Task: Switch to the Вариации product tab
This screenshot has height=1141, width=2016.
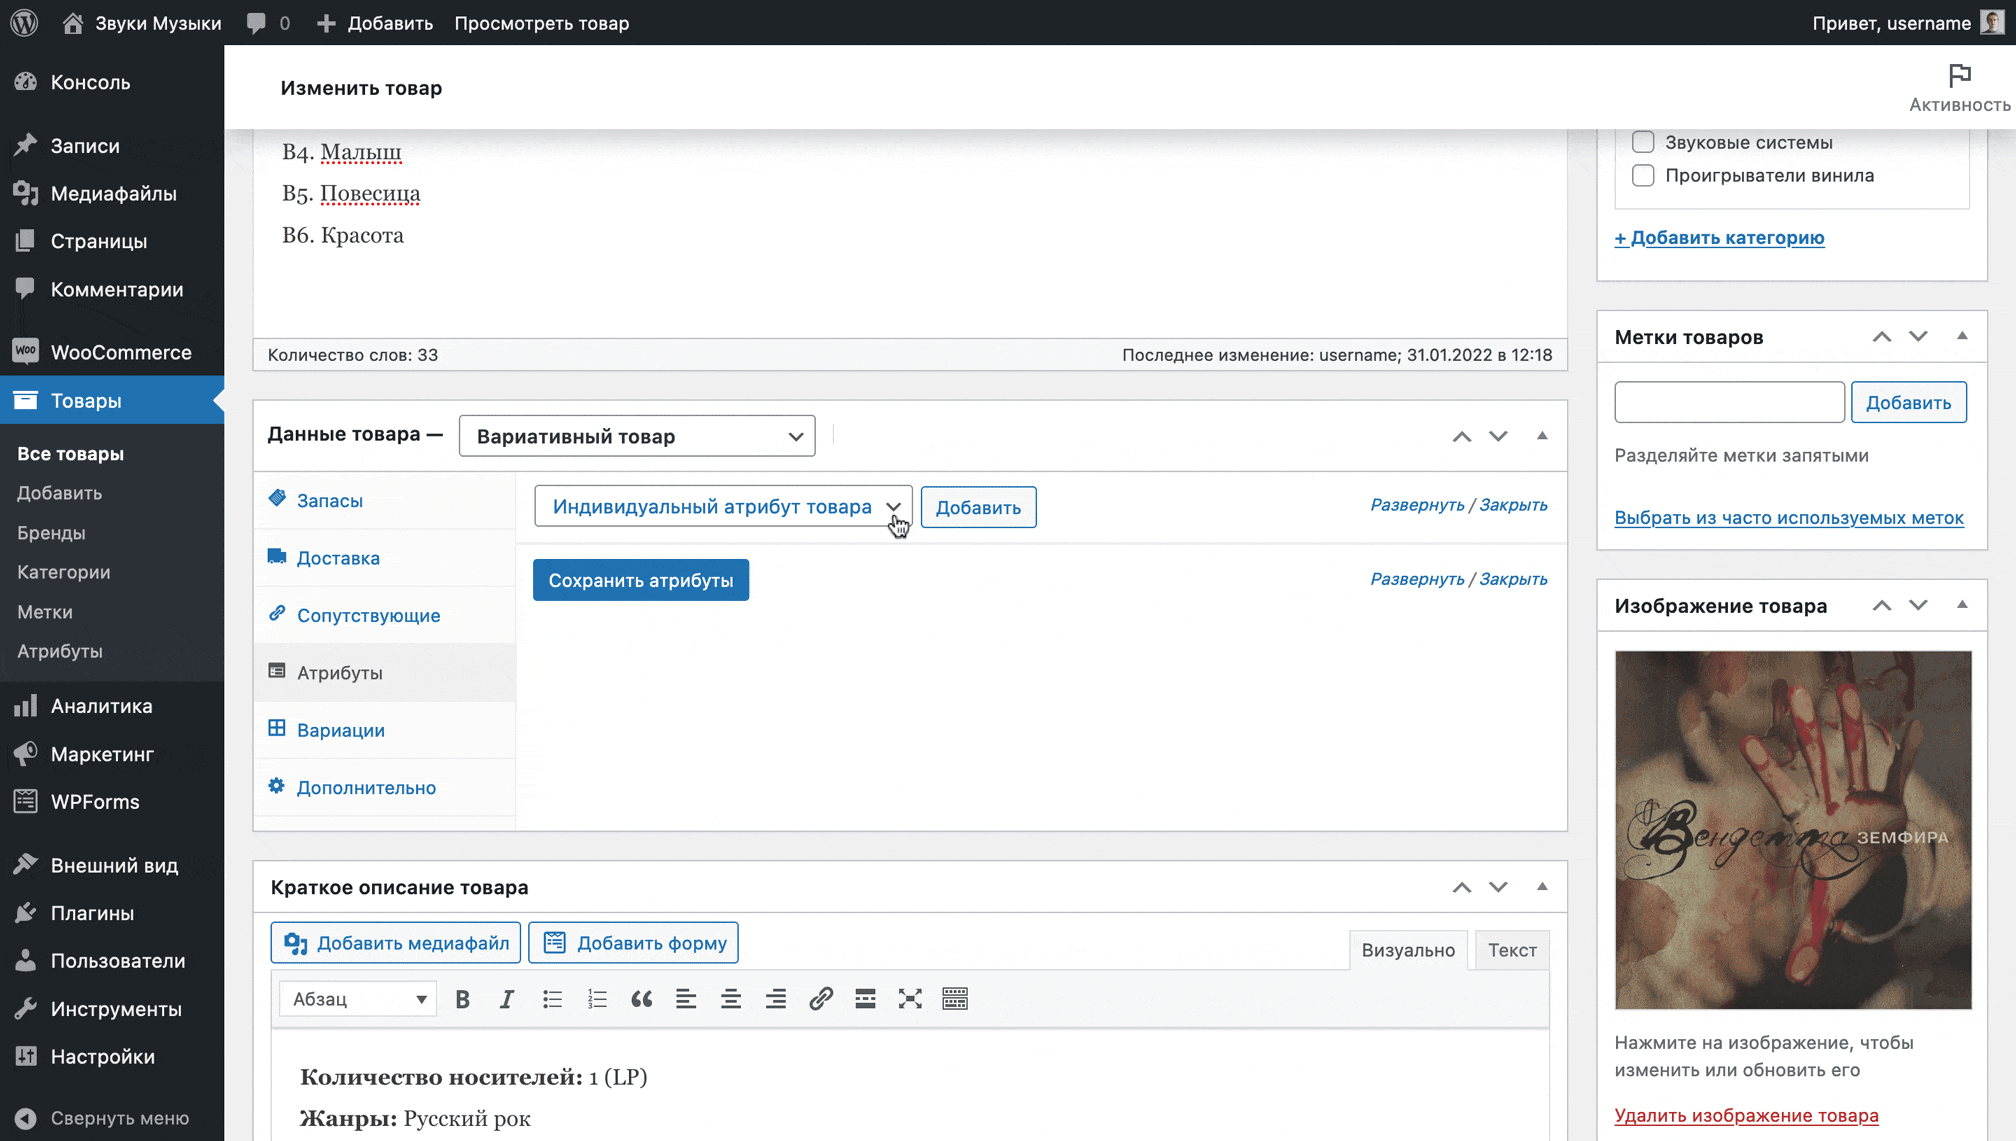Action: (x=341, y=730)
